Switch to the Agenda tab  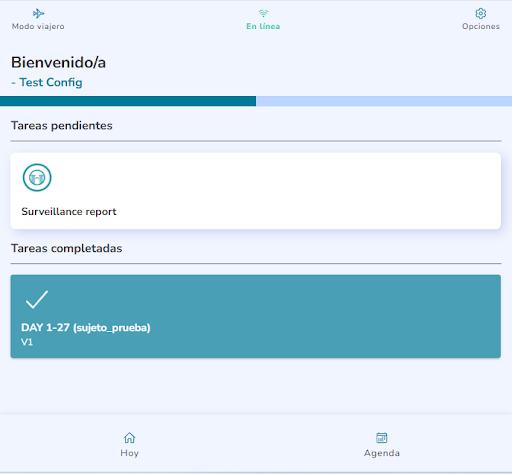tap(382, 444)
